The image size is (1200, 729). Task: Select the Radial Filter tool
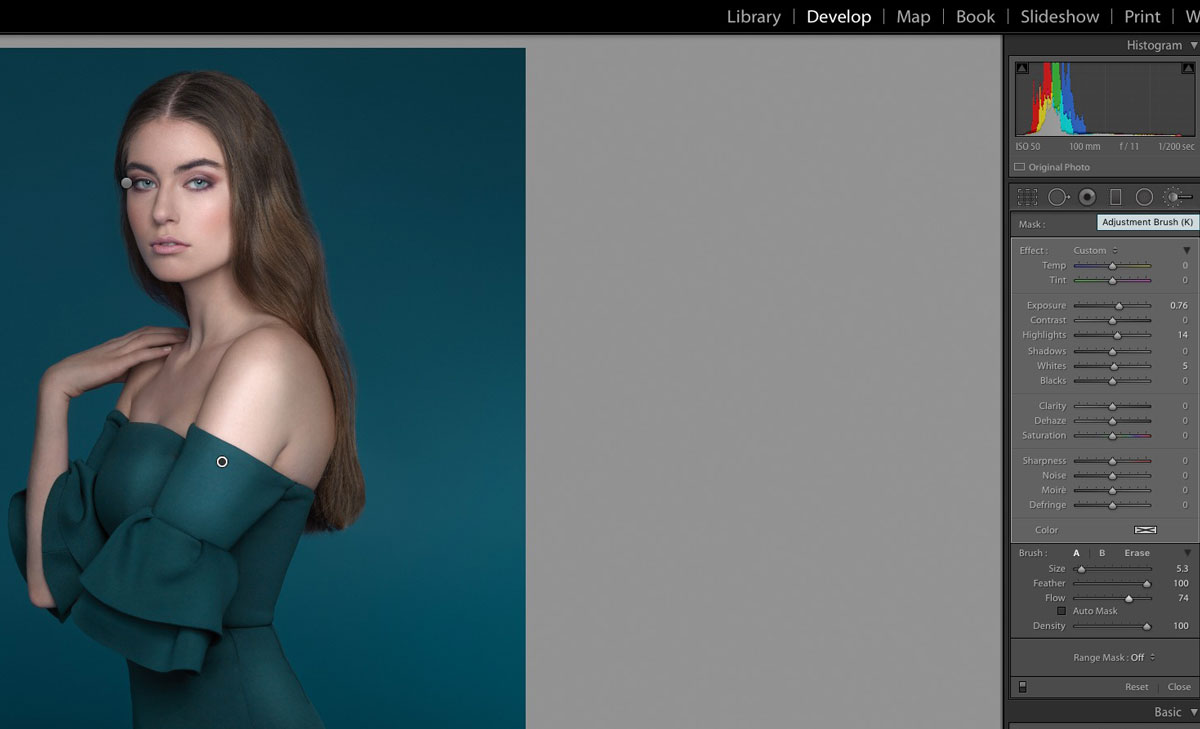pyautogui.click(x=1143, y=196)
